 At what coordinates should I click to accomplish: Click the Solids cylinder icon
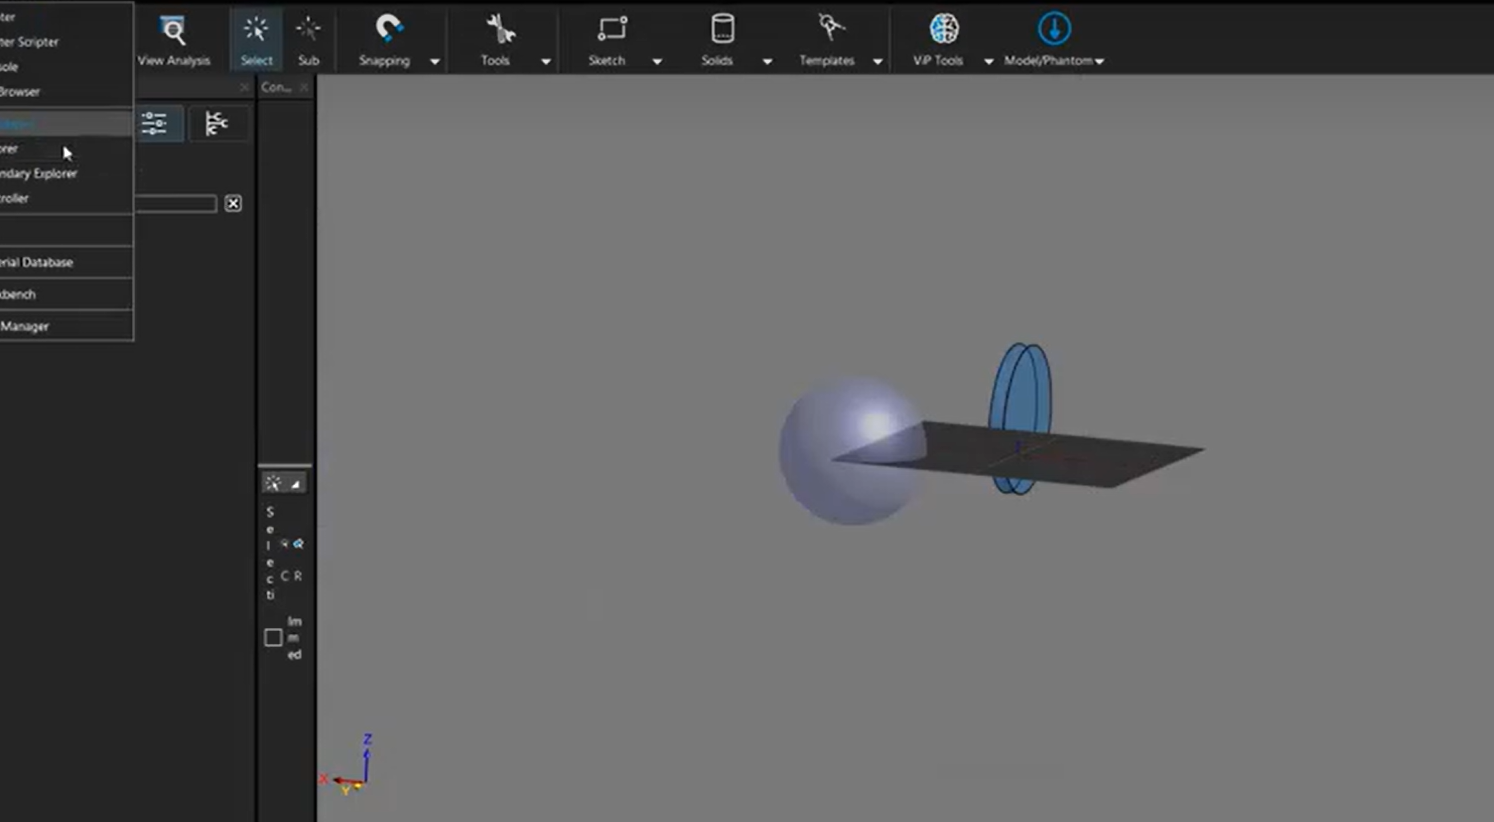tap(721, 30)
